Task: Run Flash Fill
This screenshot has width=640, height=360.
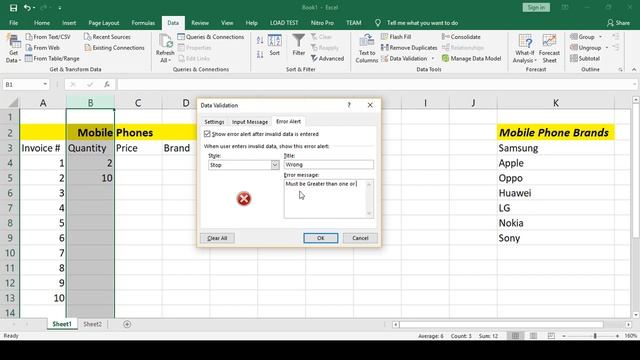Action: [396, 37]
